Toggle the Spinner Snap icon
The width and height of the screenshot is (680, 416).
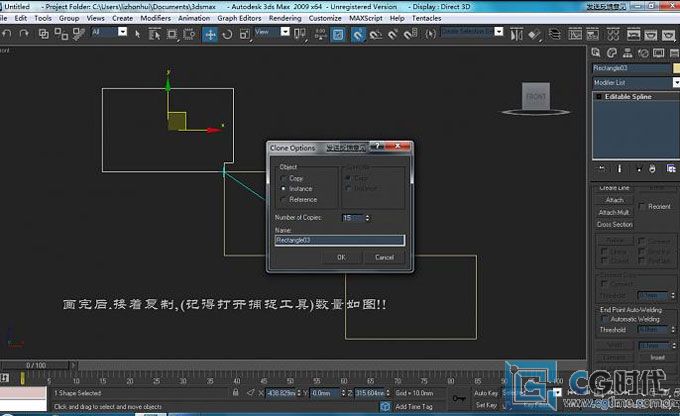pos(411,34)
